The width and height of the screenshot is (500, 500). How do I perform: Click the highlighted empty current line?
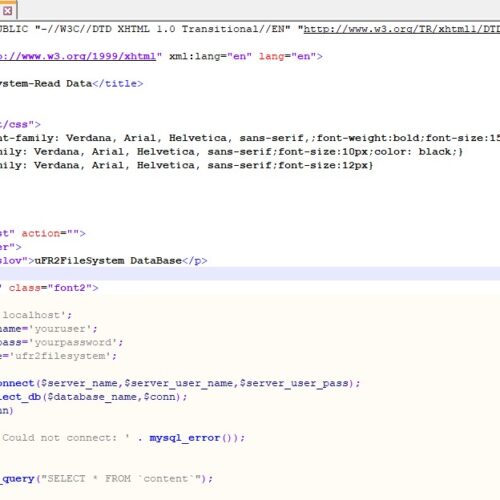(x=250, y=274)
